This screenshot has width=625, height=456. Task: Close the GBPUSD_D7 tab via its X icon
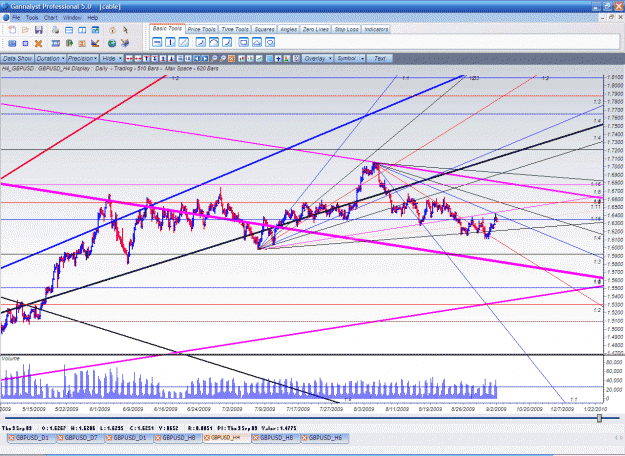61,438
